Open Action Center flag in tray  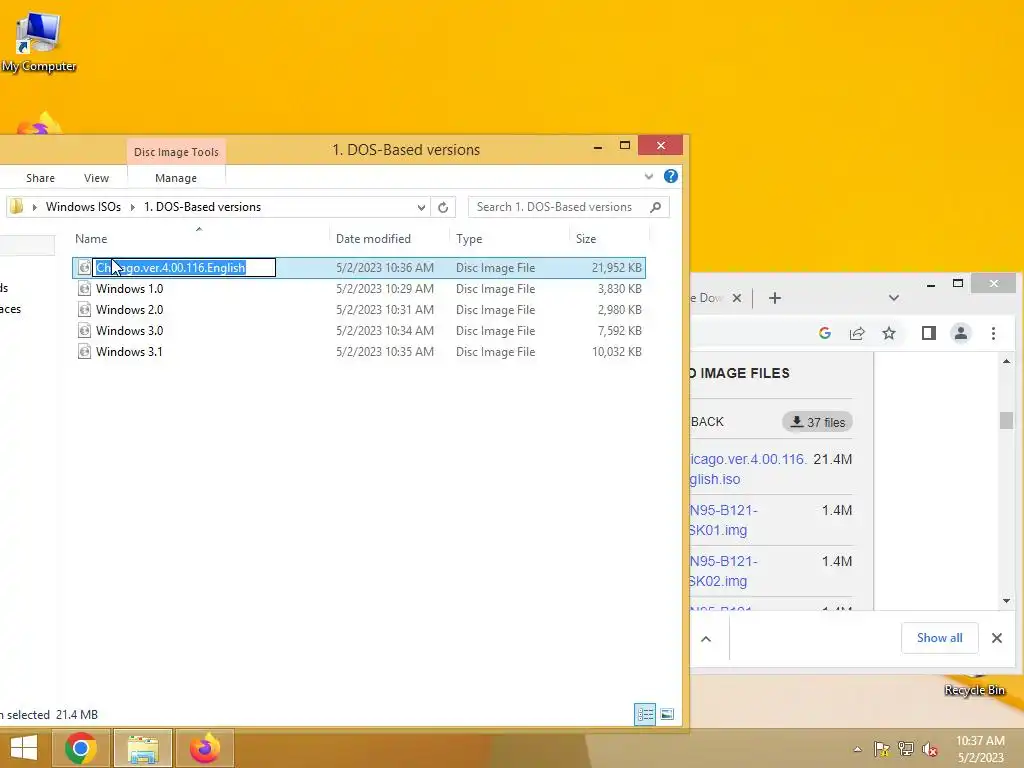pyautogui.click(x=881, y=749)
